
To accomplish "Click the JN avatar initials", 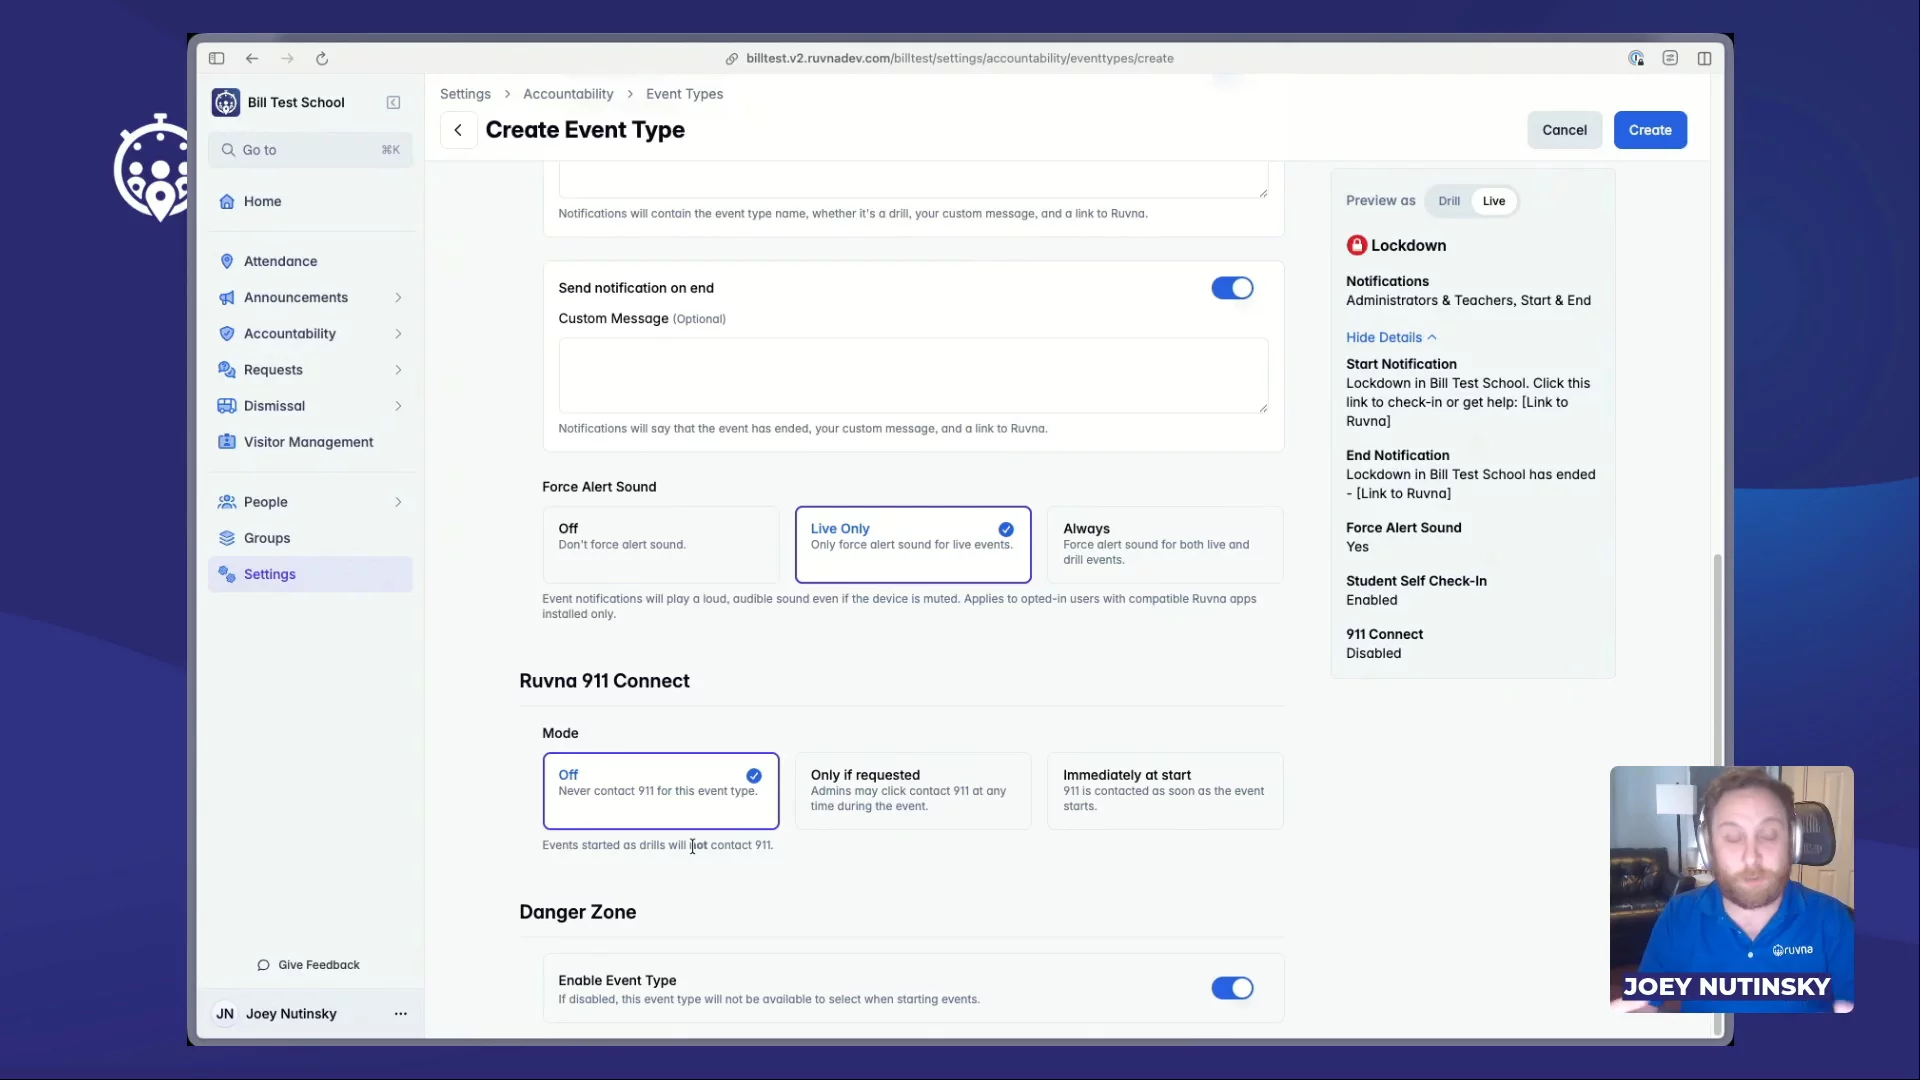I will click(x=225, y=1013).
